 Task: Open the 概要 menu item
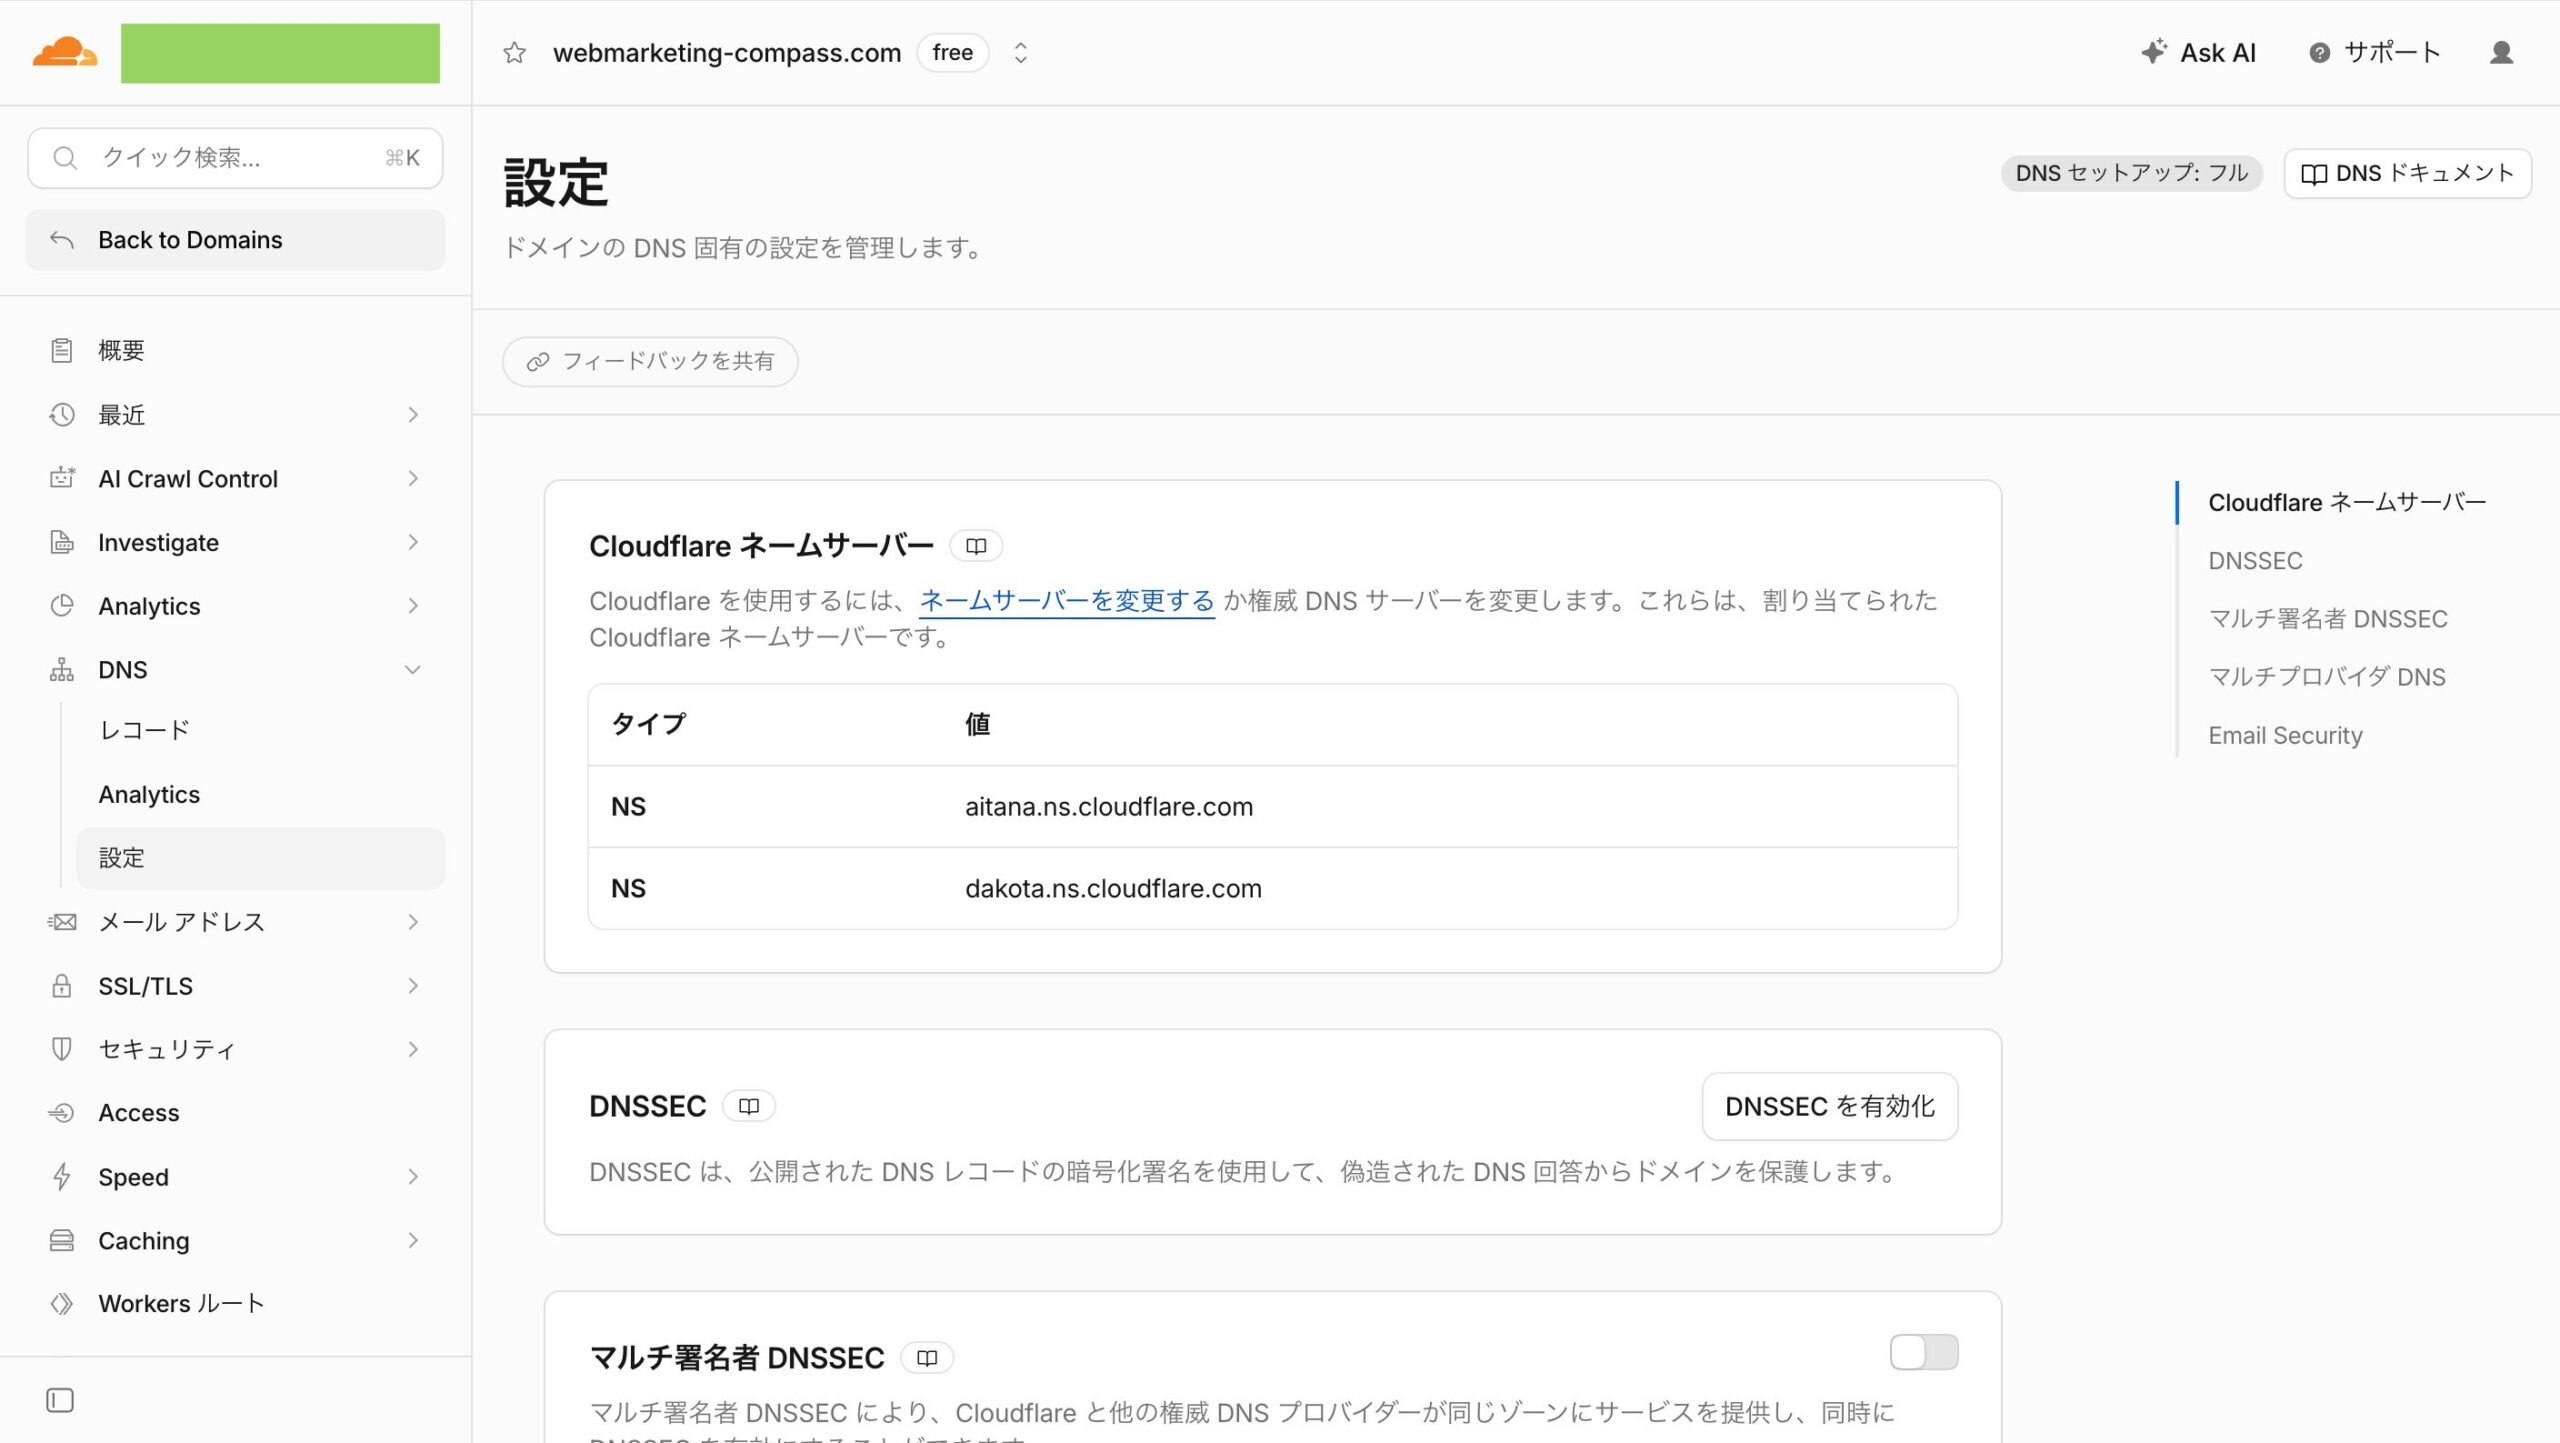[x=235, y=350]
